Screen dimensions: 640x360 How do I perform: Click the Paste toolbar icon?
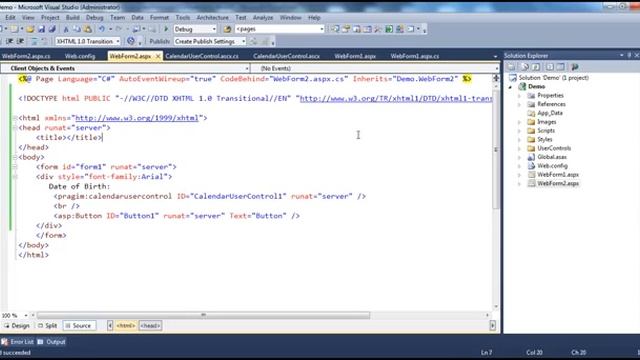87,29
